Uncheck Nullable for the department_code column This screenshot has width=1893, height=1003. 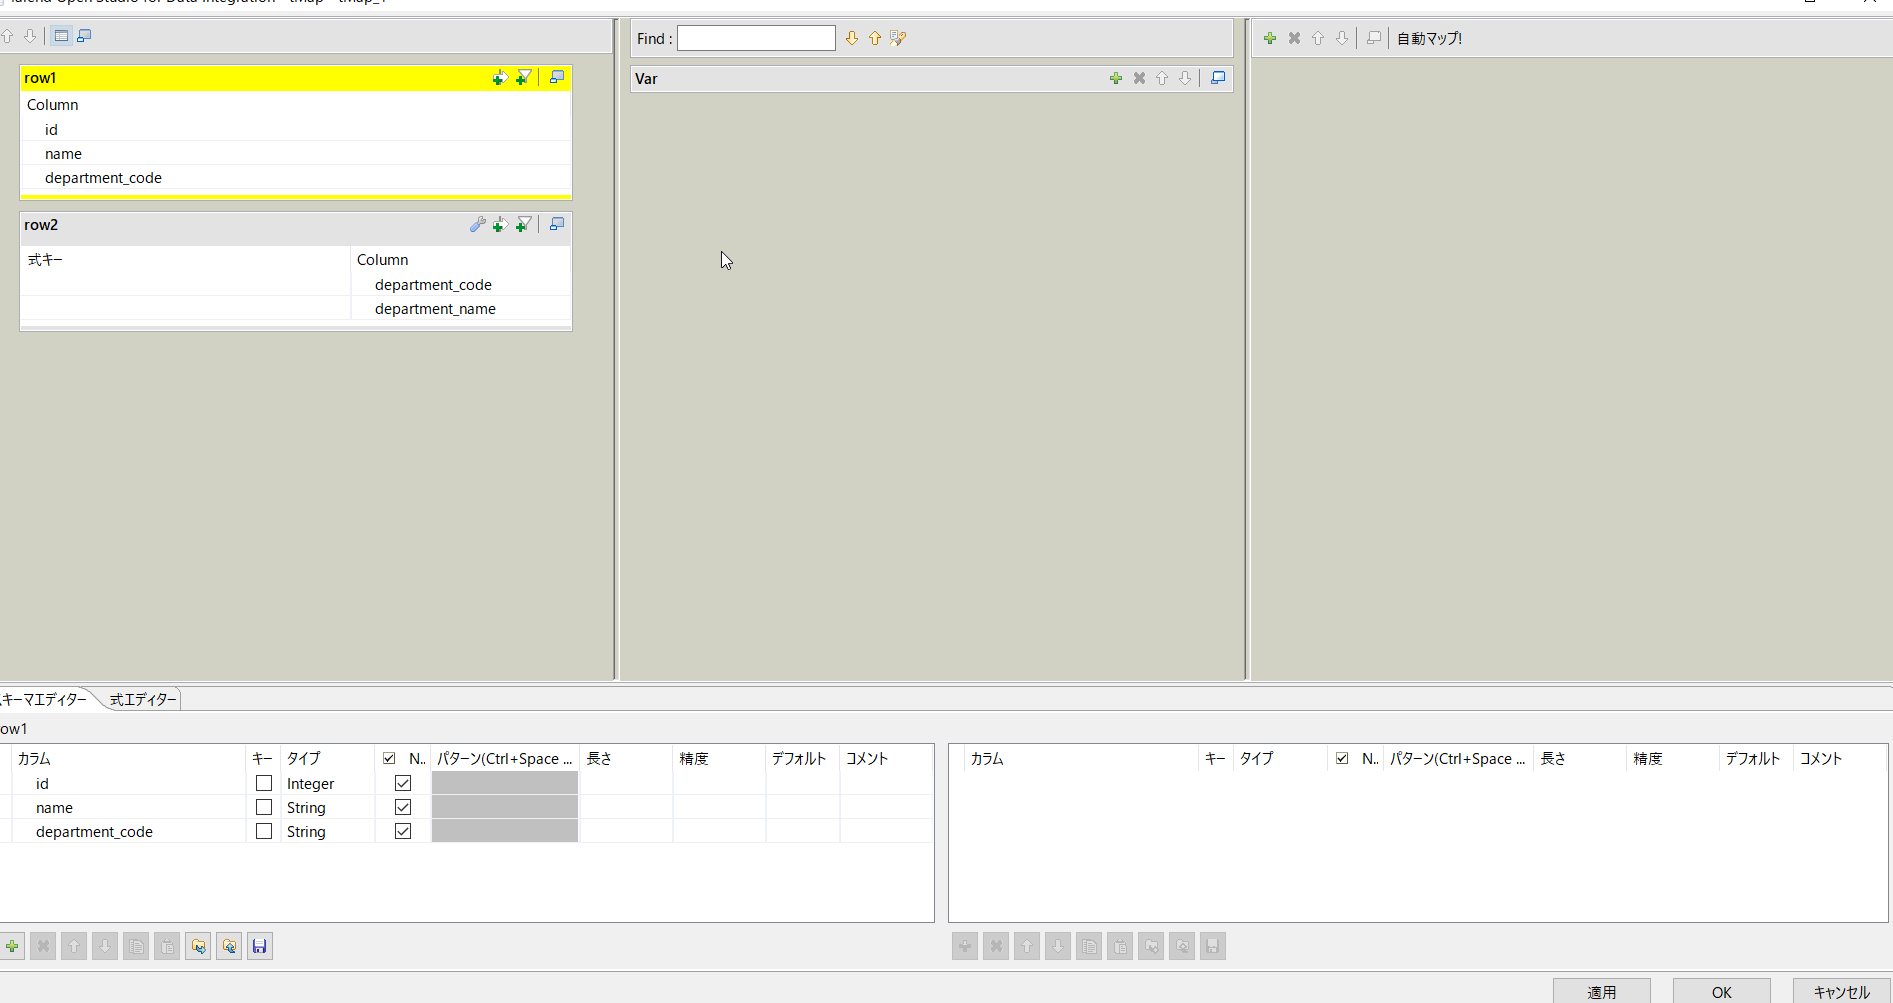[403, 831]
